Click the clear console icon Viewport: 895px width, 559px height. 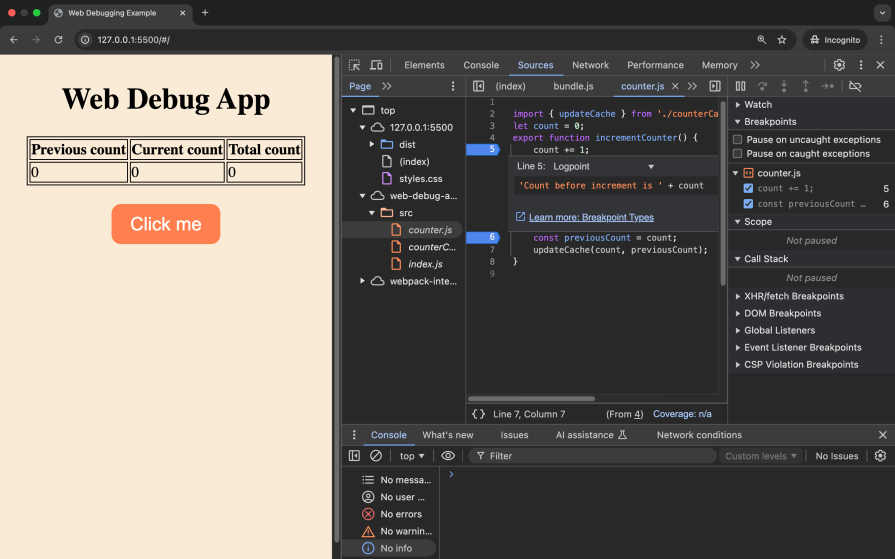[x=376, y=456]
